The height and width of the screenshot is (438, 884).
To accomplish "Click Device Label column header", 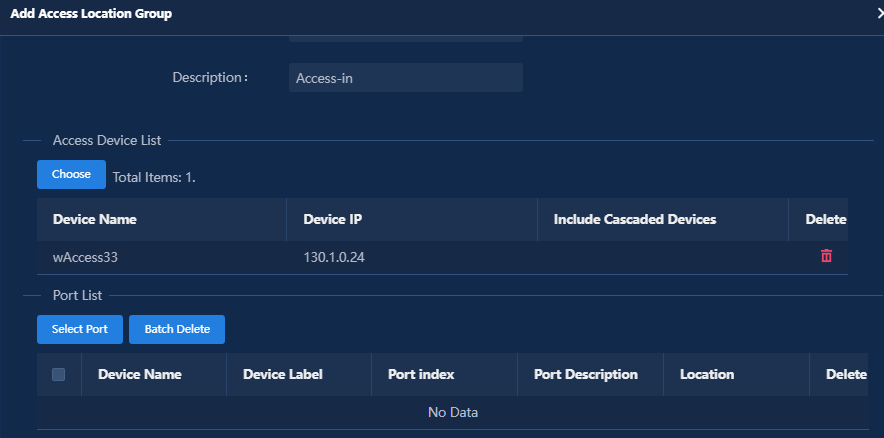I will [282, 374].
